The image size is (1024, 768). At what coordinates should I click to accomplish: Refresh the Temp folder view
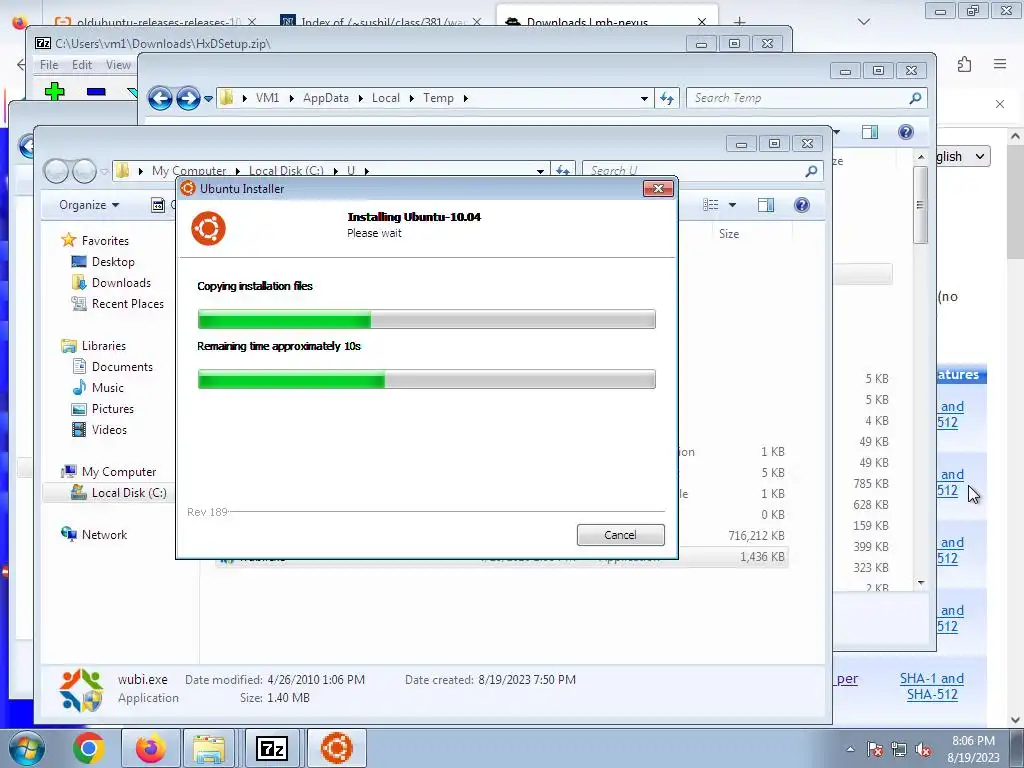pos(667,98)
